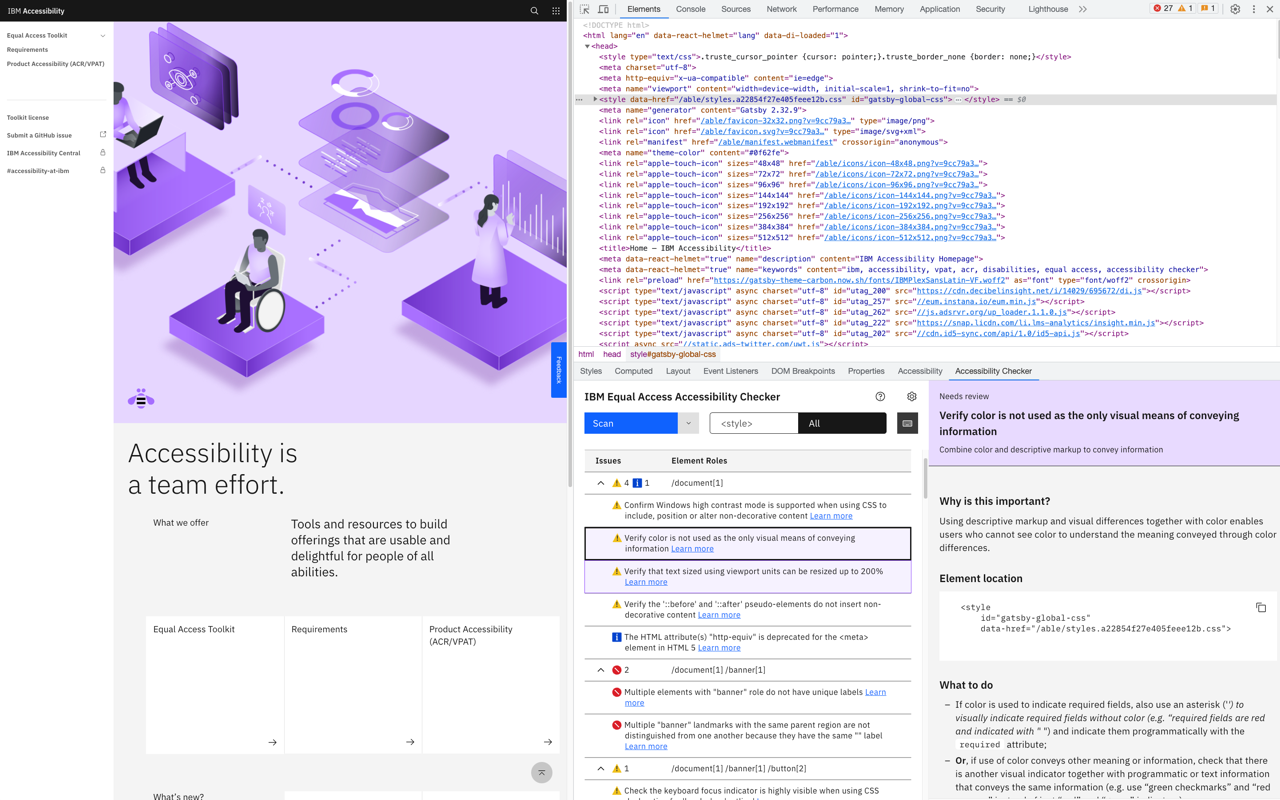Copy the gatsby-global-css element location snippet
Viewport: 1280px width, 800px height.
pos(1261,606)
